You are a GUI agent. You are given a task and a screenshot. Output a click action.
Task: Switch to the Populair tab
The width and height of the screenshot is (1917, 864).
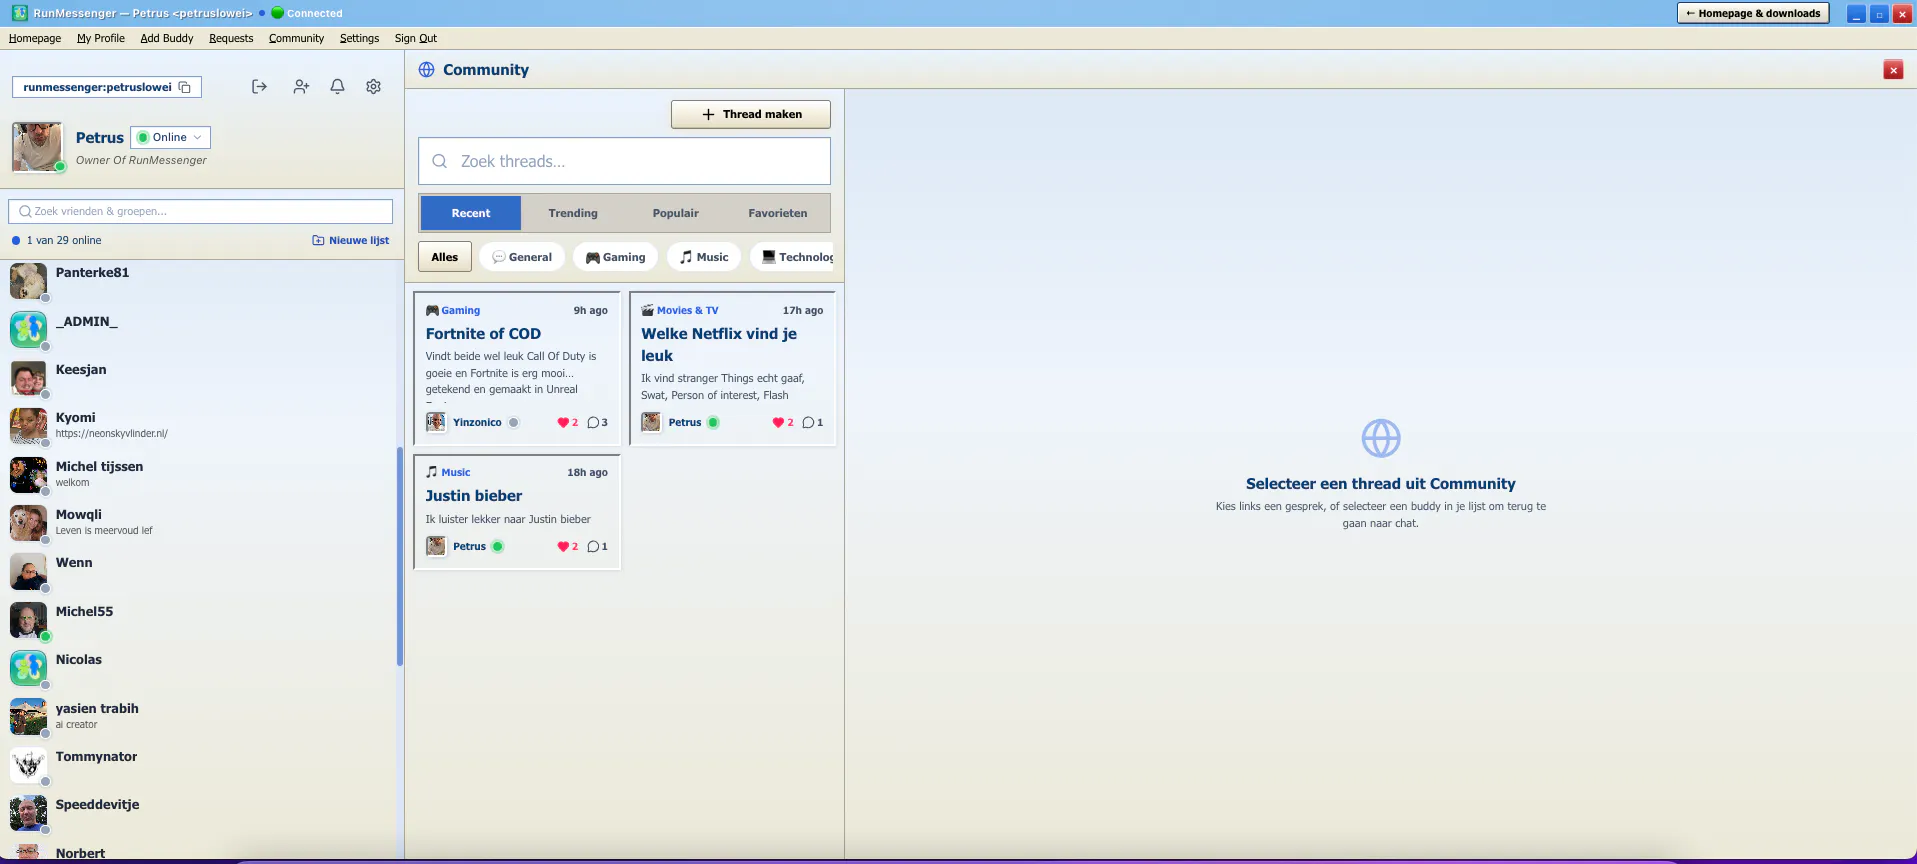(676, 213)
